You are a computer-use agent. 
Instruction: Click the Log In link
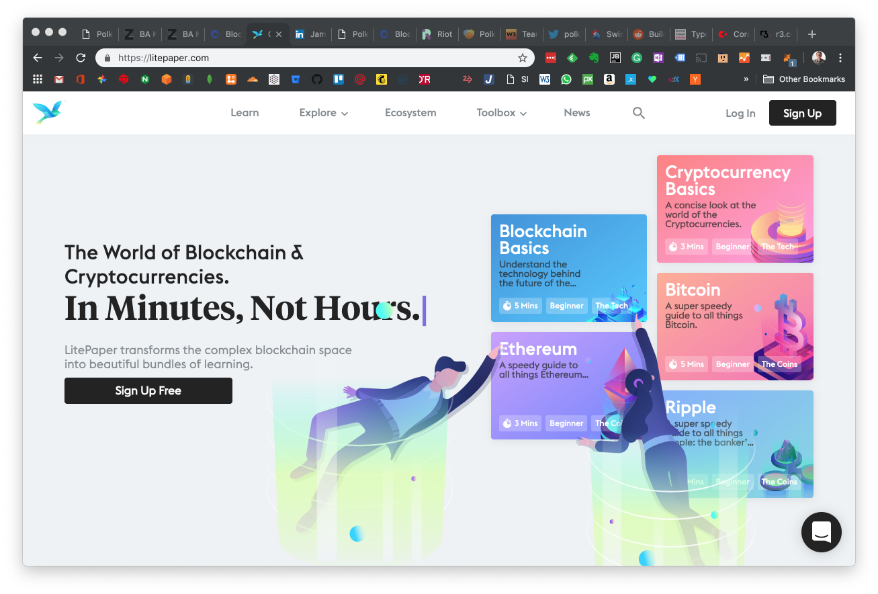click(x=740, y=113)
